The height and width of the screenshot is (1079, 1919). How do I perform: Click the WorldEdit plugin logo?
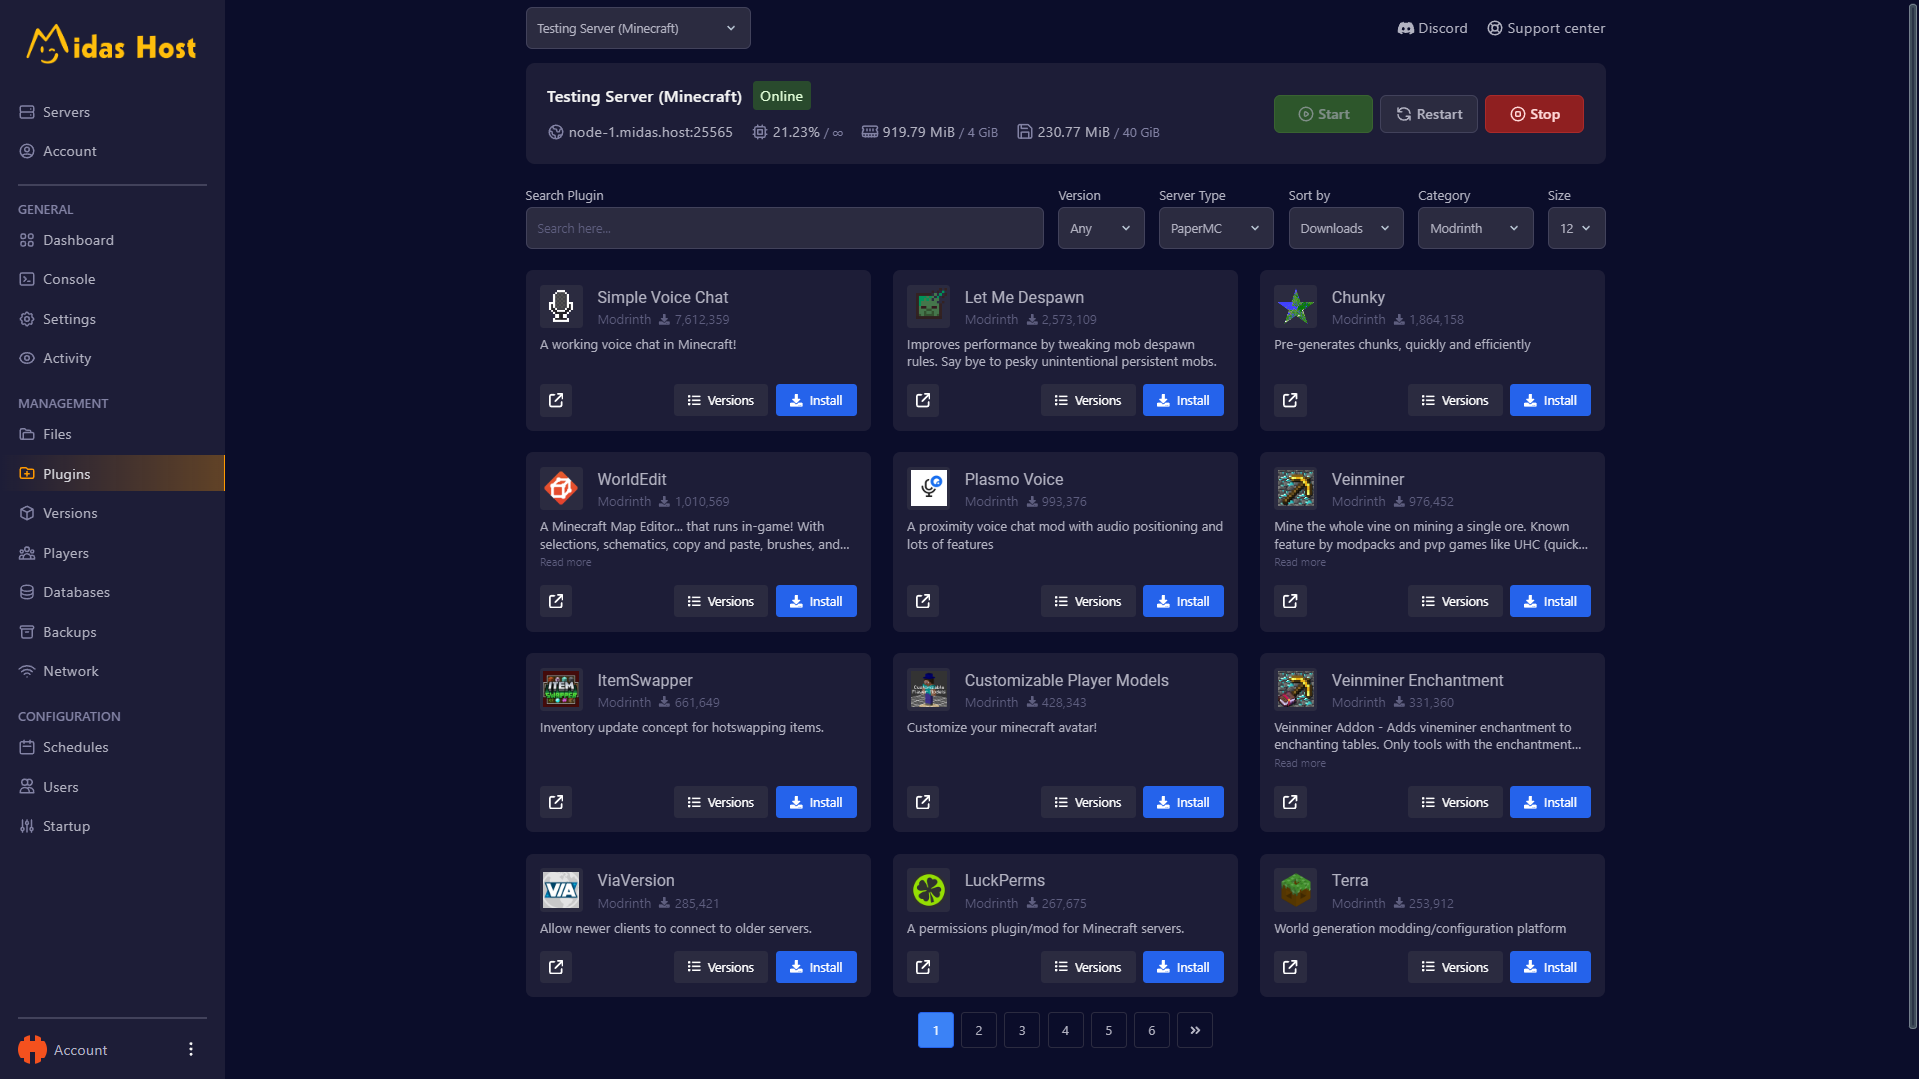pos(561,488)
